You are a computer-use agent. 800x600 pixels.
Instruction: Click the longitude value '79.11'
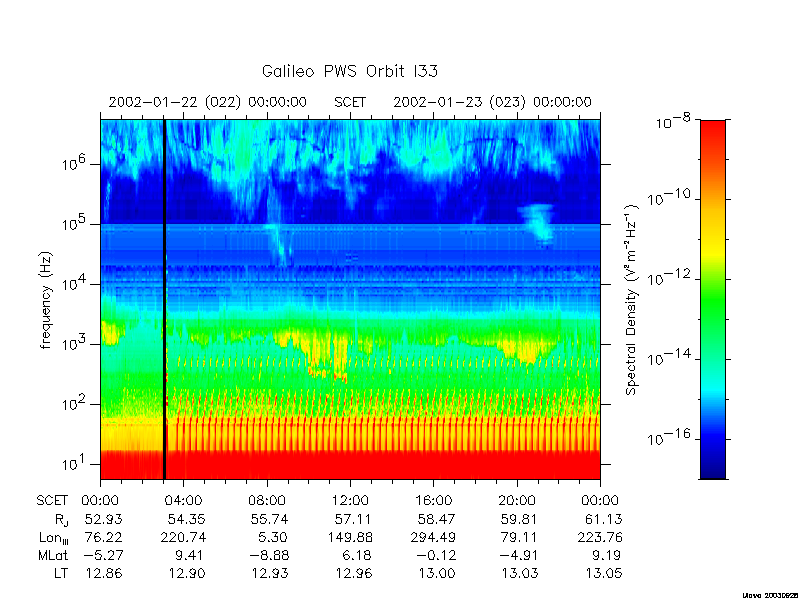[520, 537]
